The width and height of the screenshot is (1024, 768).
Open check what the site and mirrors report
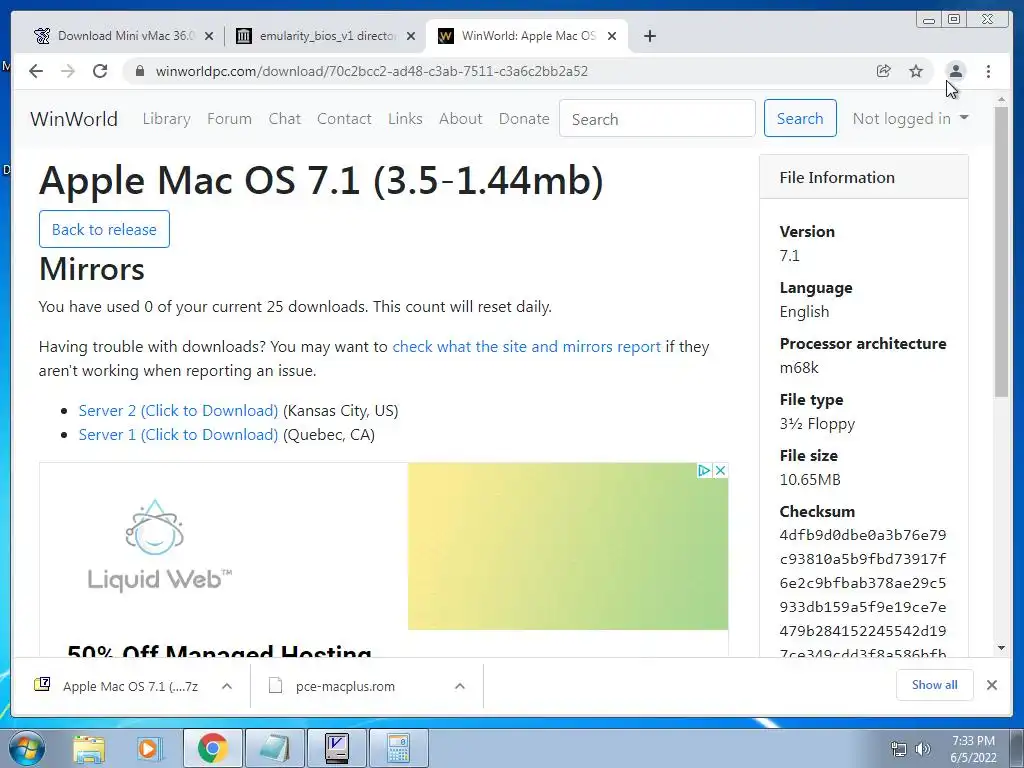(x=526, y=346)
